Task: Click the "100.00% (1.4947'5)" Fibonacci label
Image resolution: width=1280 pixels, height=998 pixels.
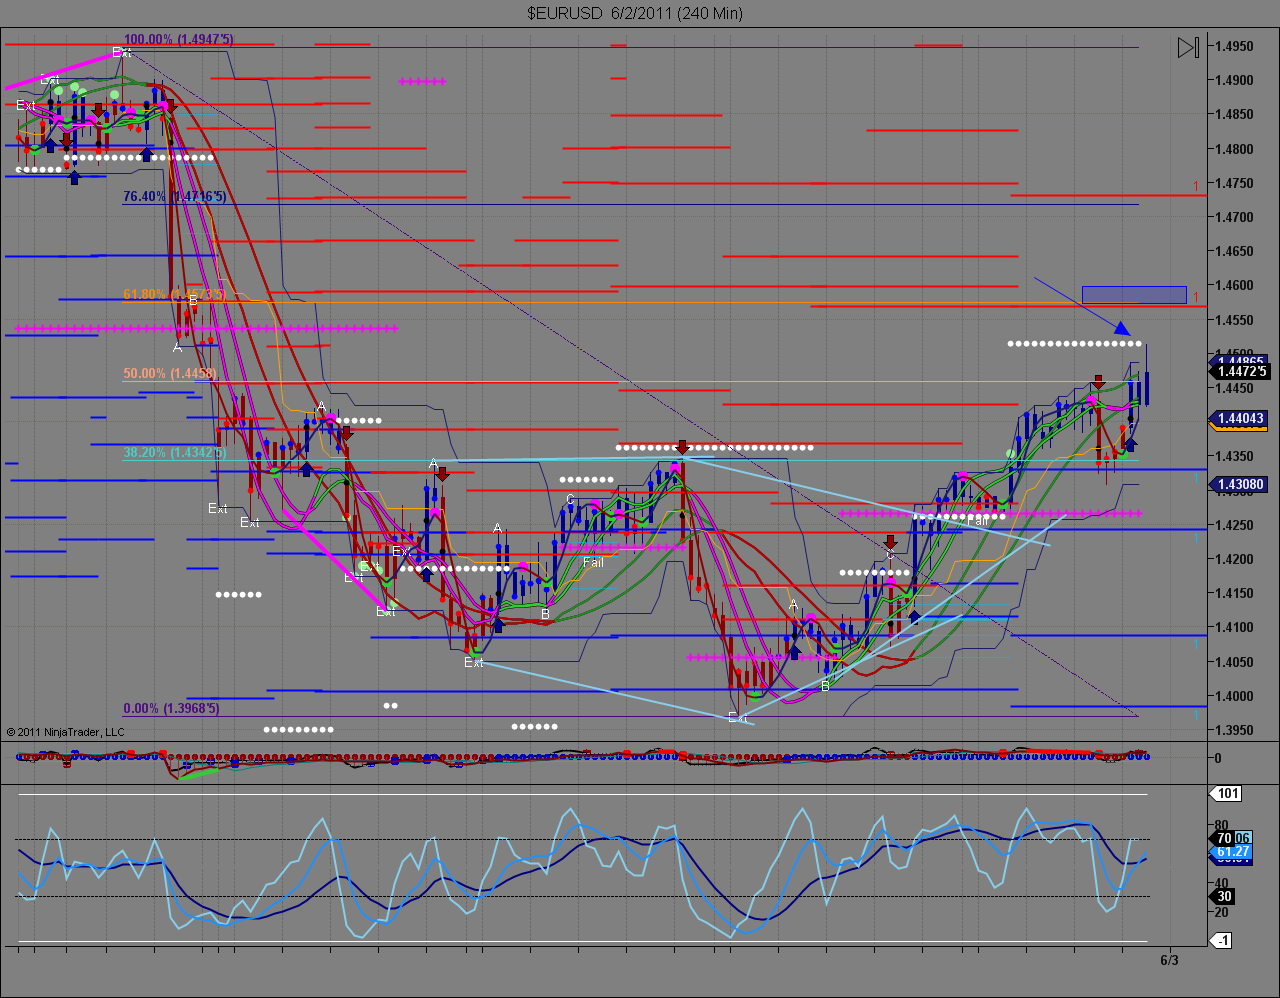Action: pos(178,40)
